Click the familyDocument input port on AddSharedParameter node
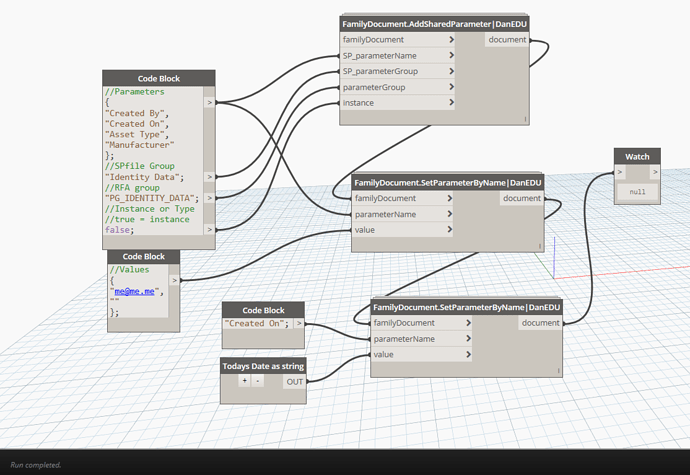The image size is (690, 475). click(397, 40)
